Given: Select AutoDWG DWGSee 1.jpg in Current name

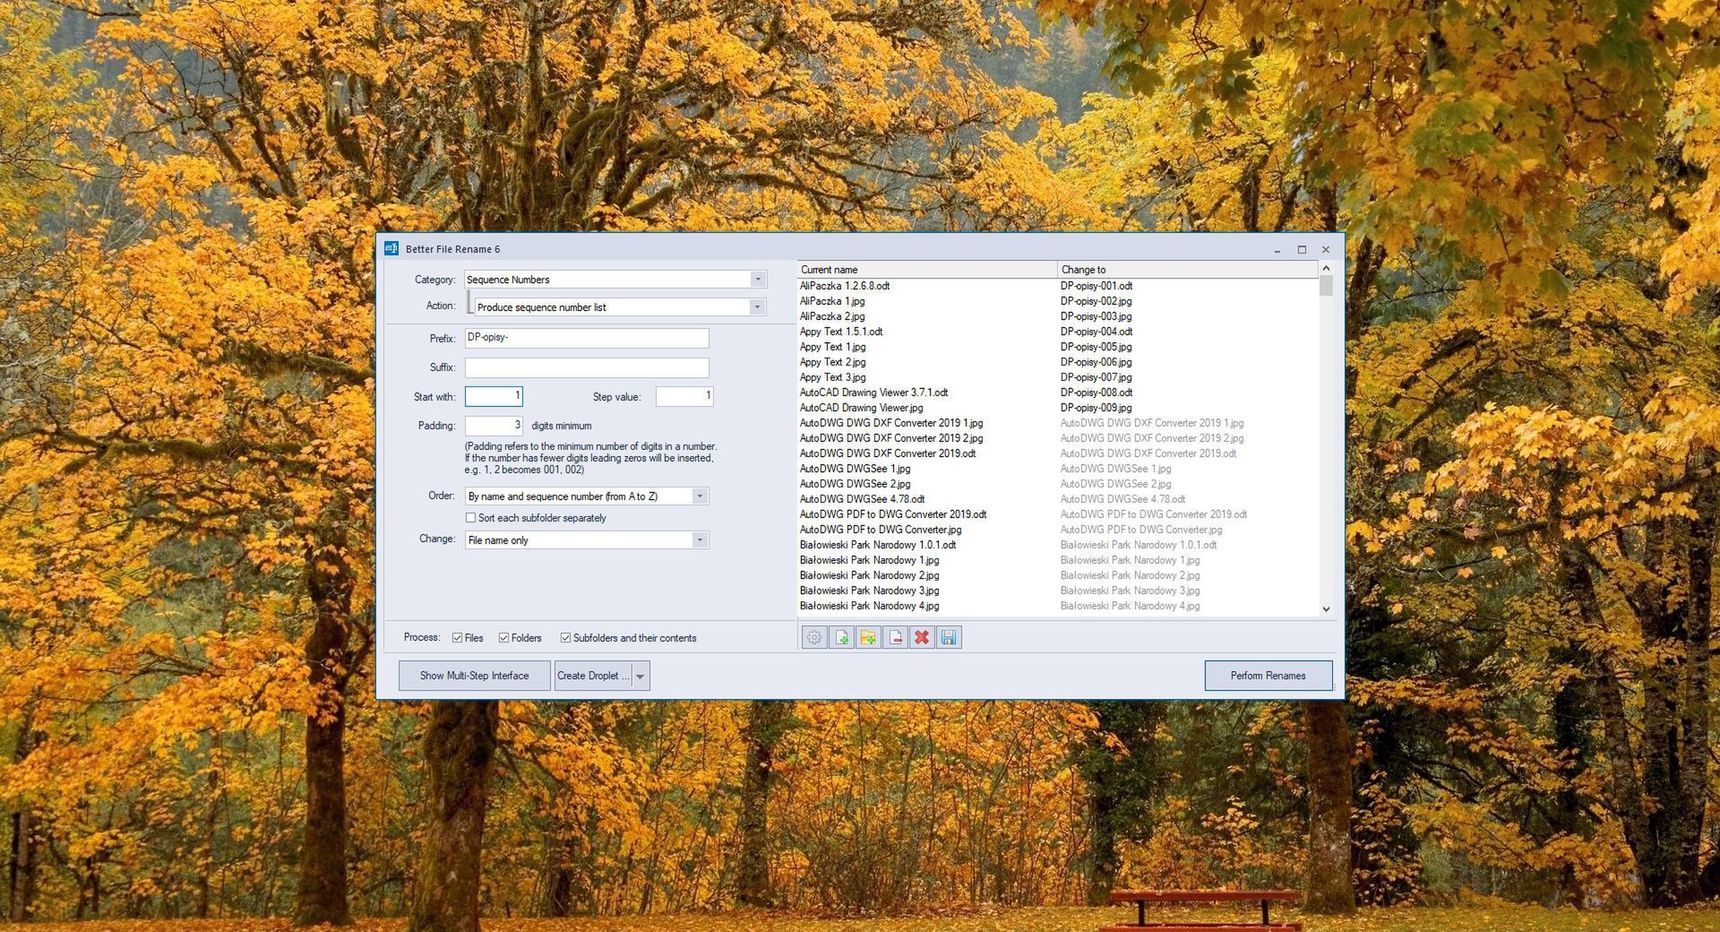Looking at the screenshot, I should pos(855,469).
